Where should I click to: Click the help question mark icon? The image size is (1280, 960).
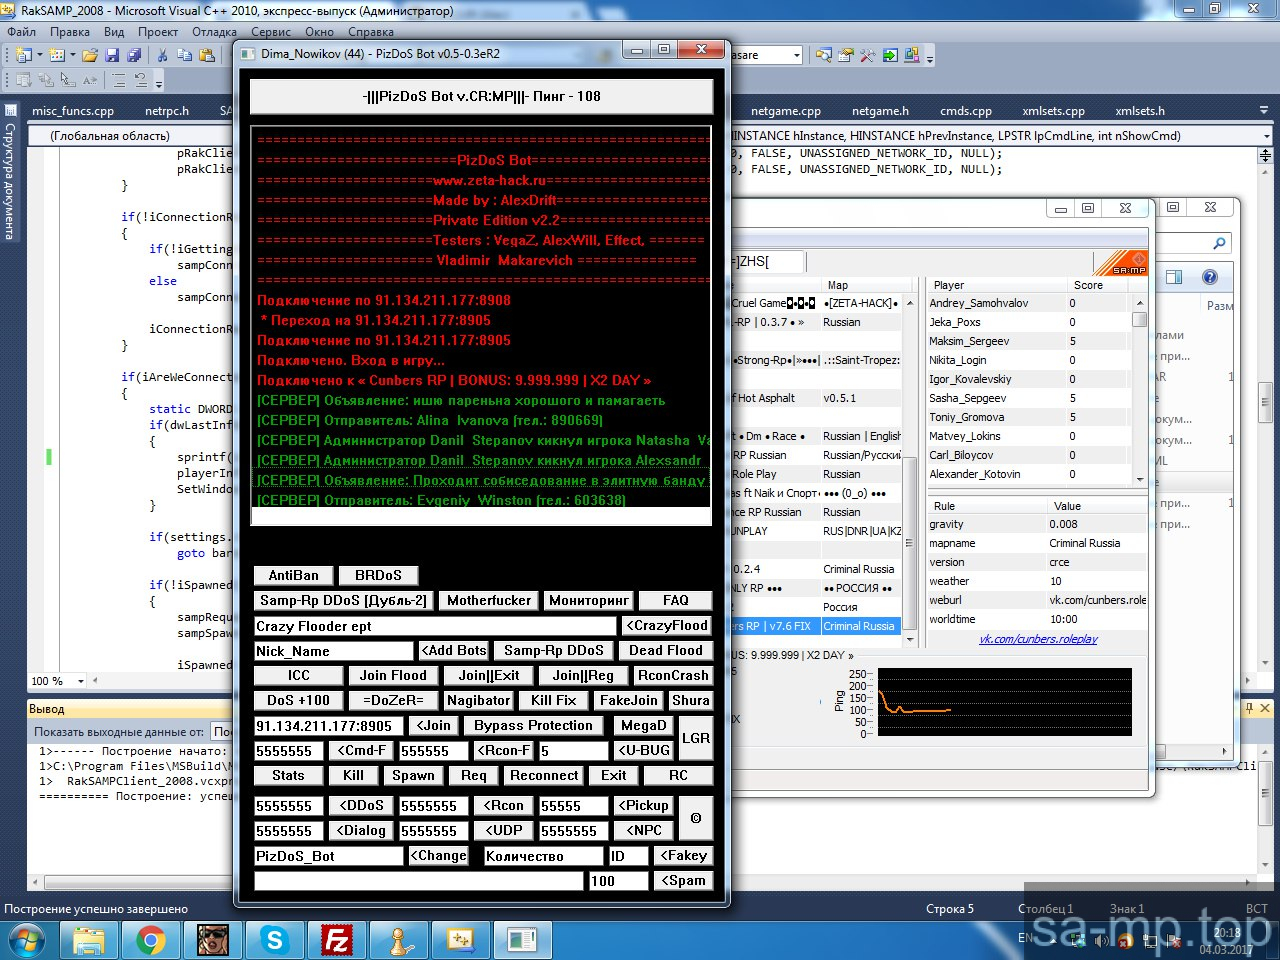[1209, 277]
